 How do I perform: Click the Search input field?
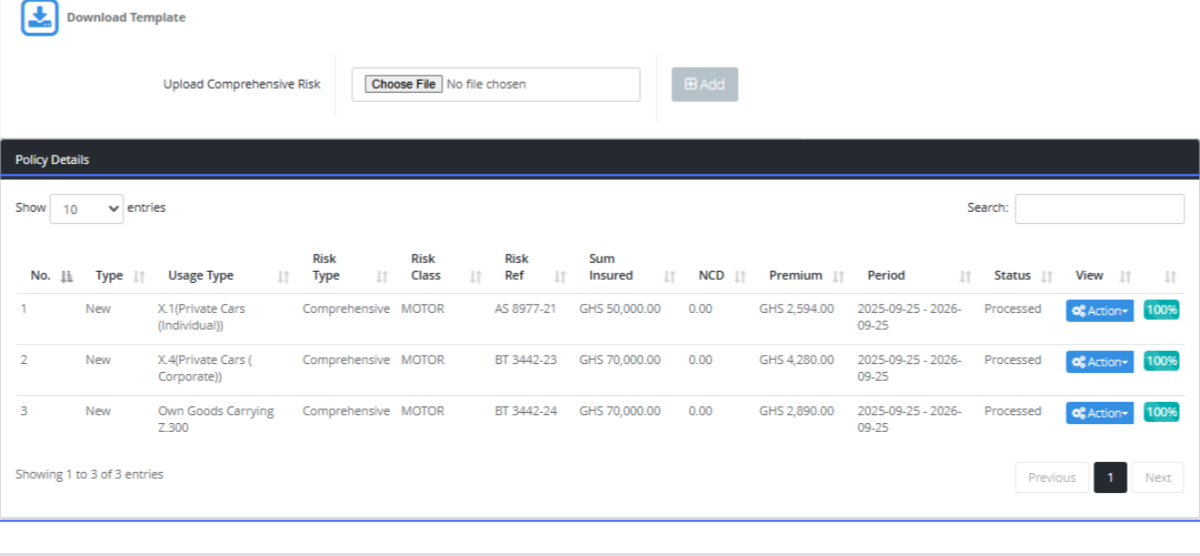pyautogui.click(x=1099, y=209)
